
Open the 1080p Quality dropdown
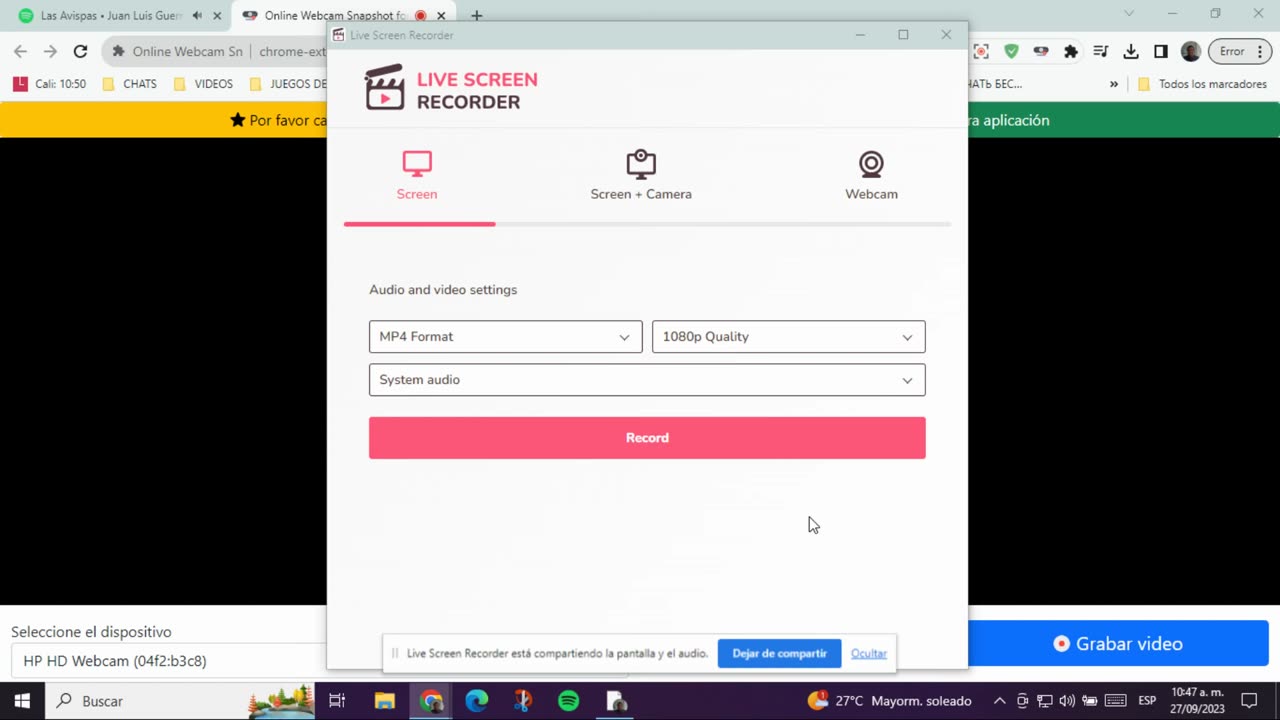tap(789, 337)
